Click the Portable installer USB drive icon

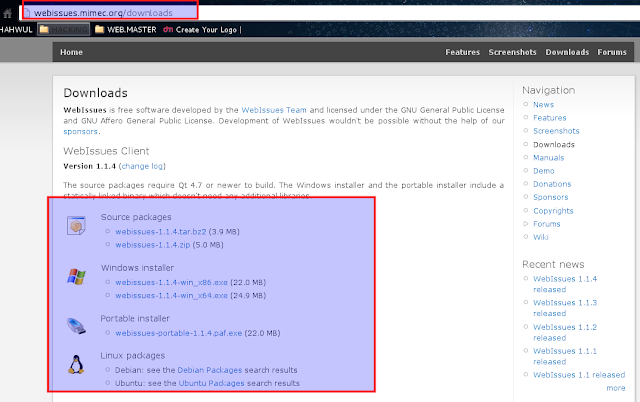(x=76, y=326)
